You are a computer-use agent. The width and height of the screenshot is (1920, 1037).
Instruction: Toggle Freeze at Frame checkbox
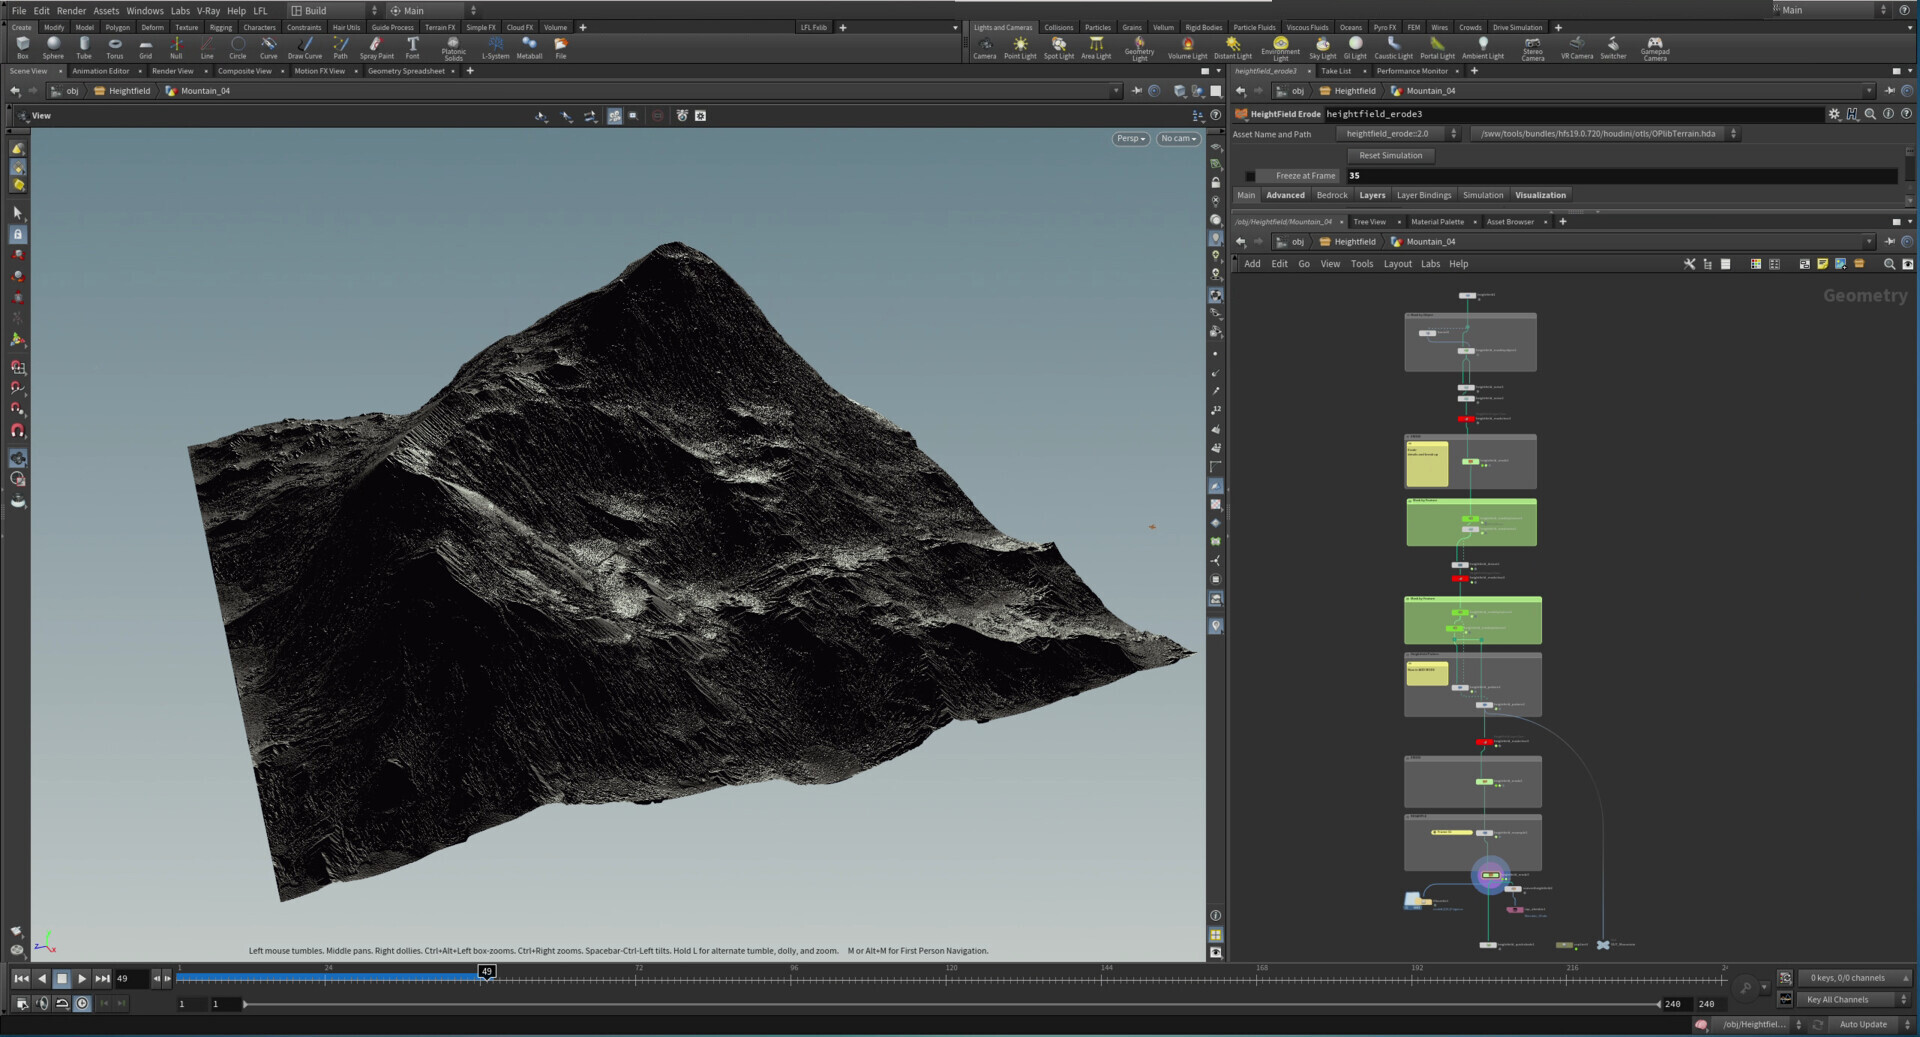click(1250, 175)
